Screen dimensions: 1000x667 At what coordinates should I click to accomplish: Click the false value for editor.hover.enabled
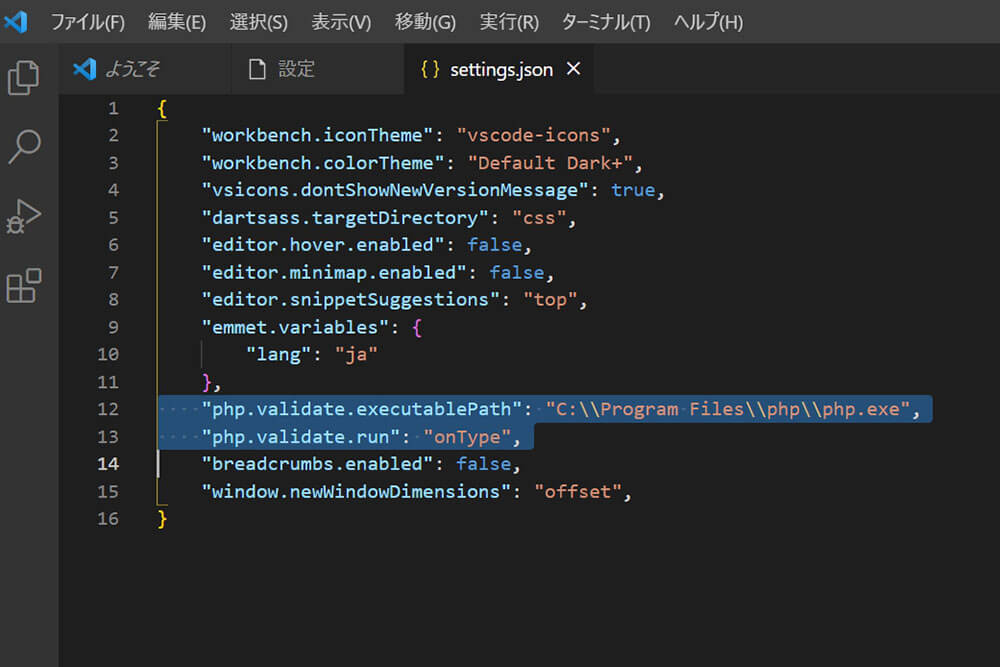(x=494, y=245)
